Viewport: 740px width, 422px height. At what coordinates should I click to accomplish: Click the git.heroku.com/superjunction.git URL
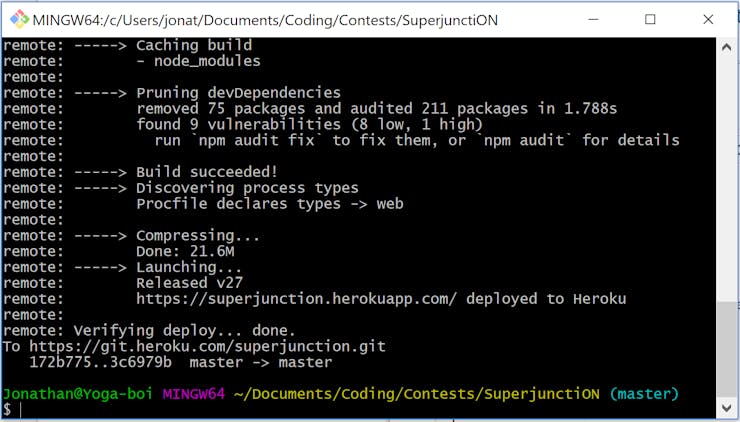tap(208, 347)
